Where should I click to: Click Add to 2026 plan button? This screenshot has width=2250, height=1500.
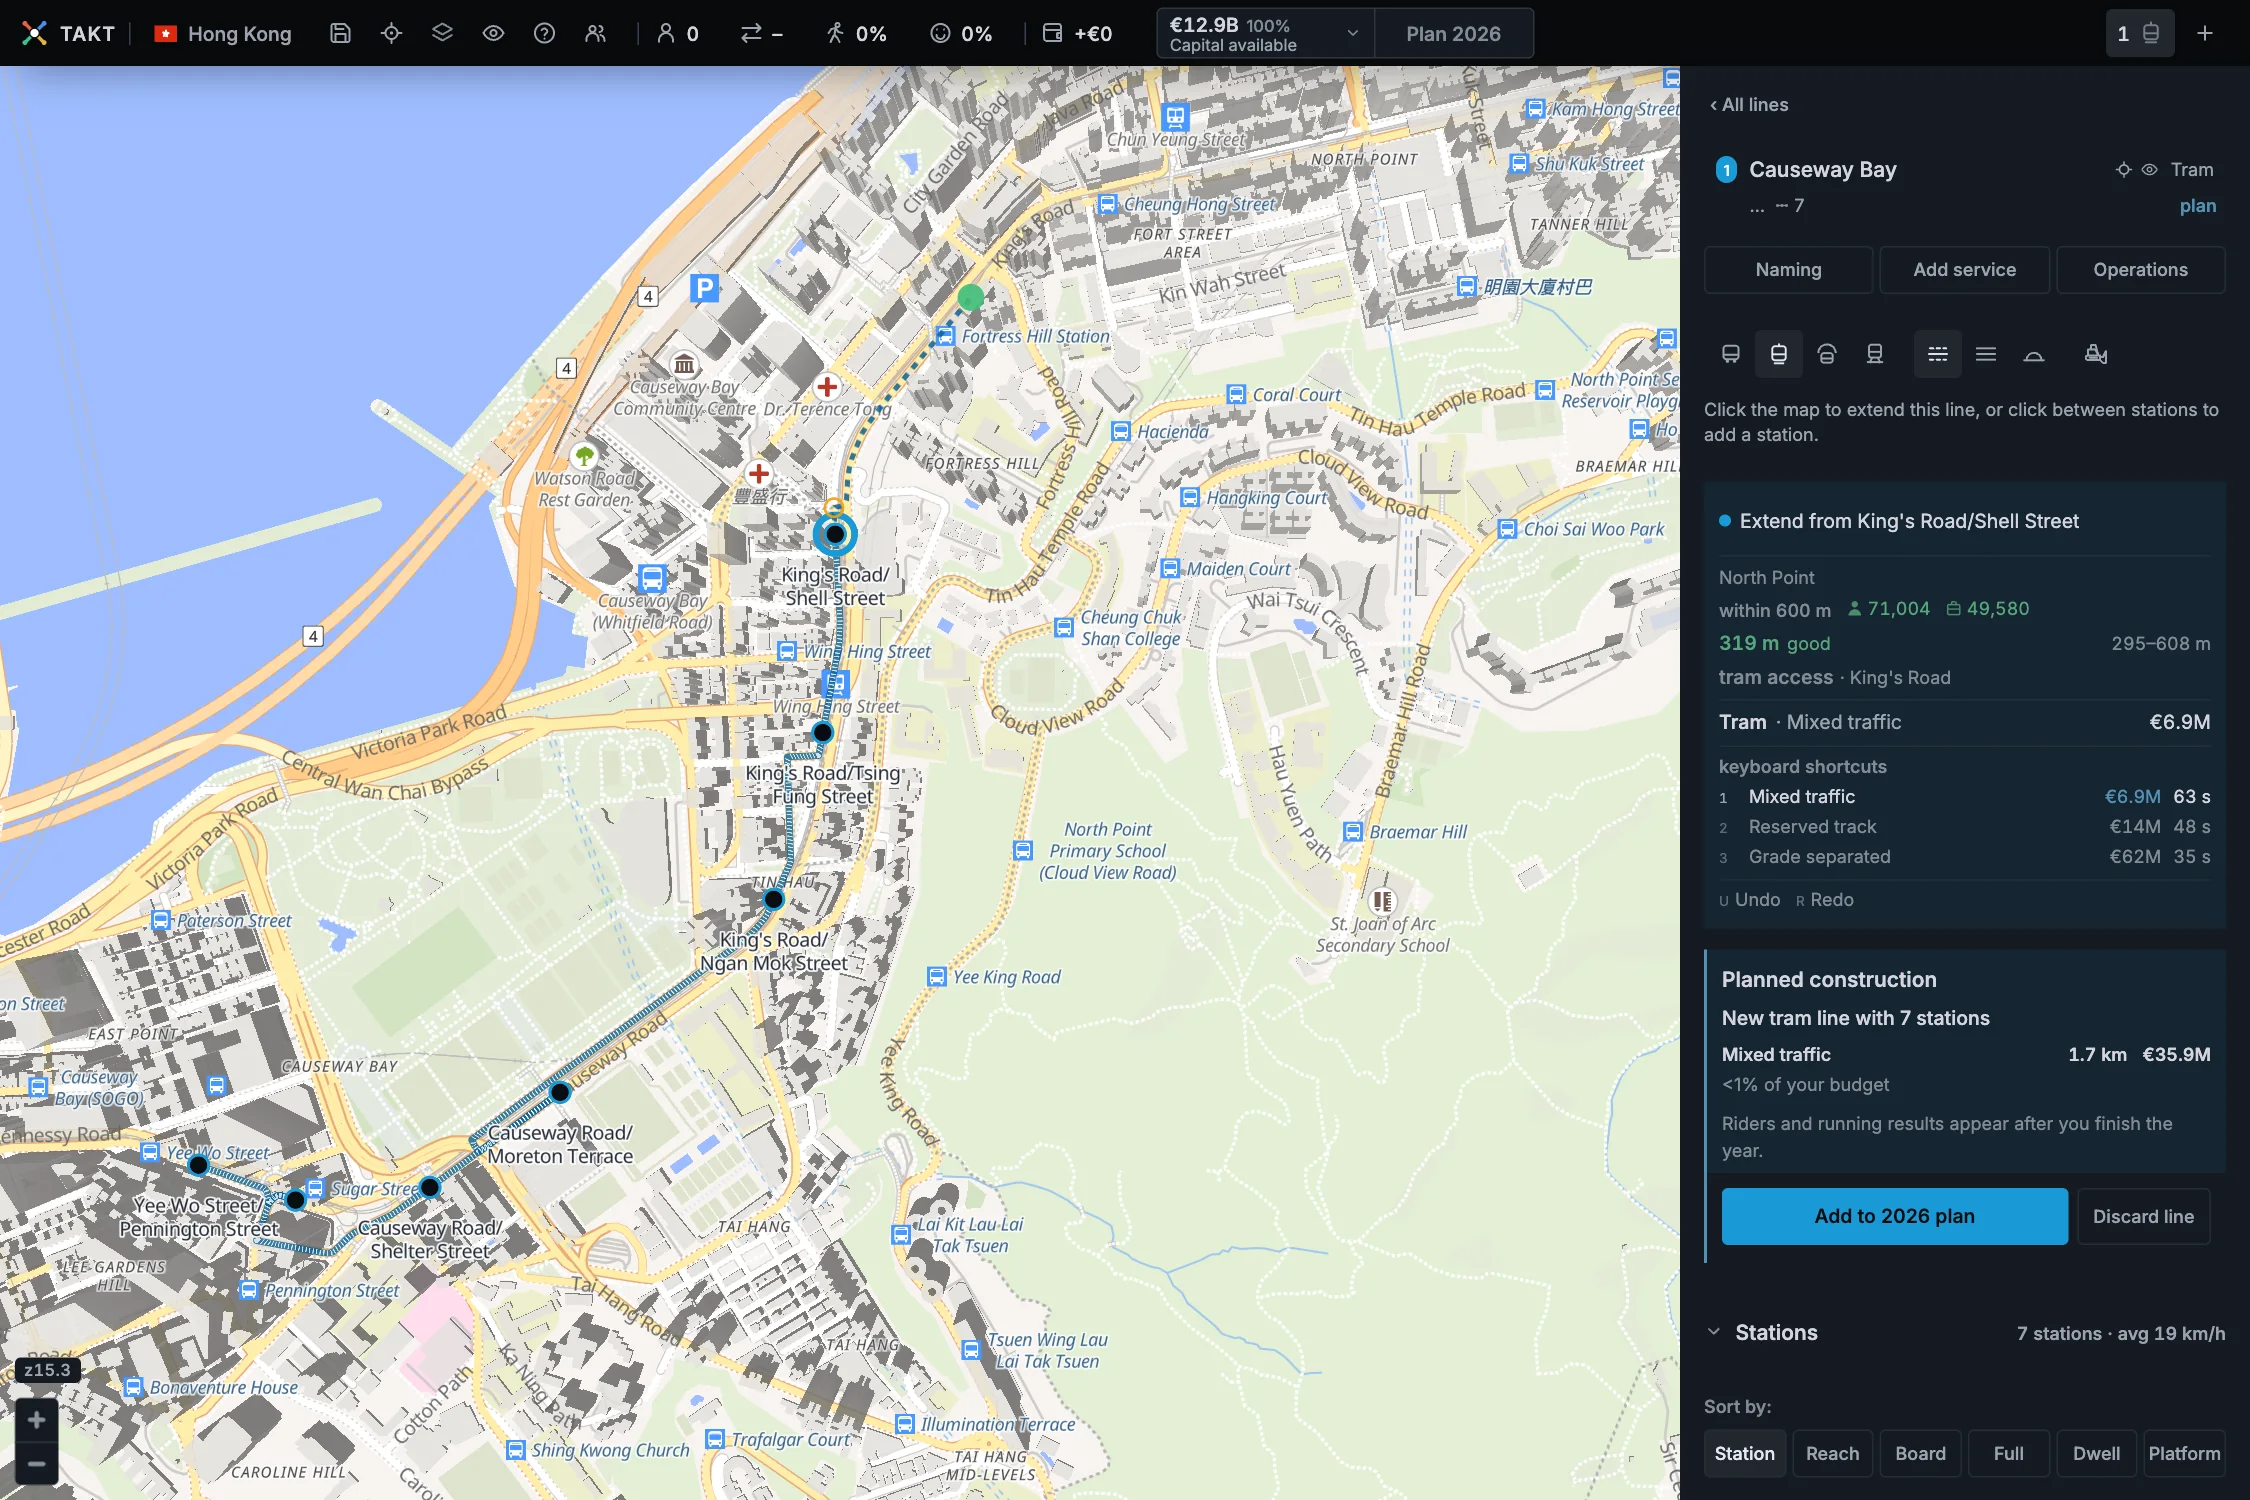[1894, 1216]
